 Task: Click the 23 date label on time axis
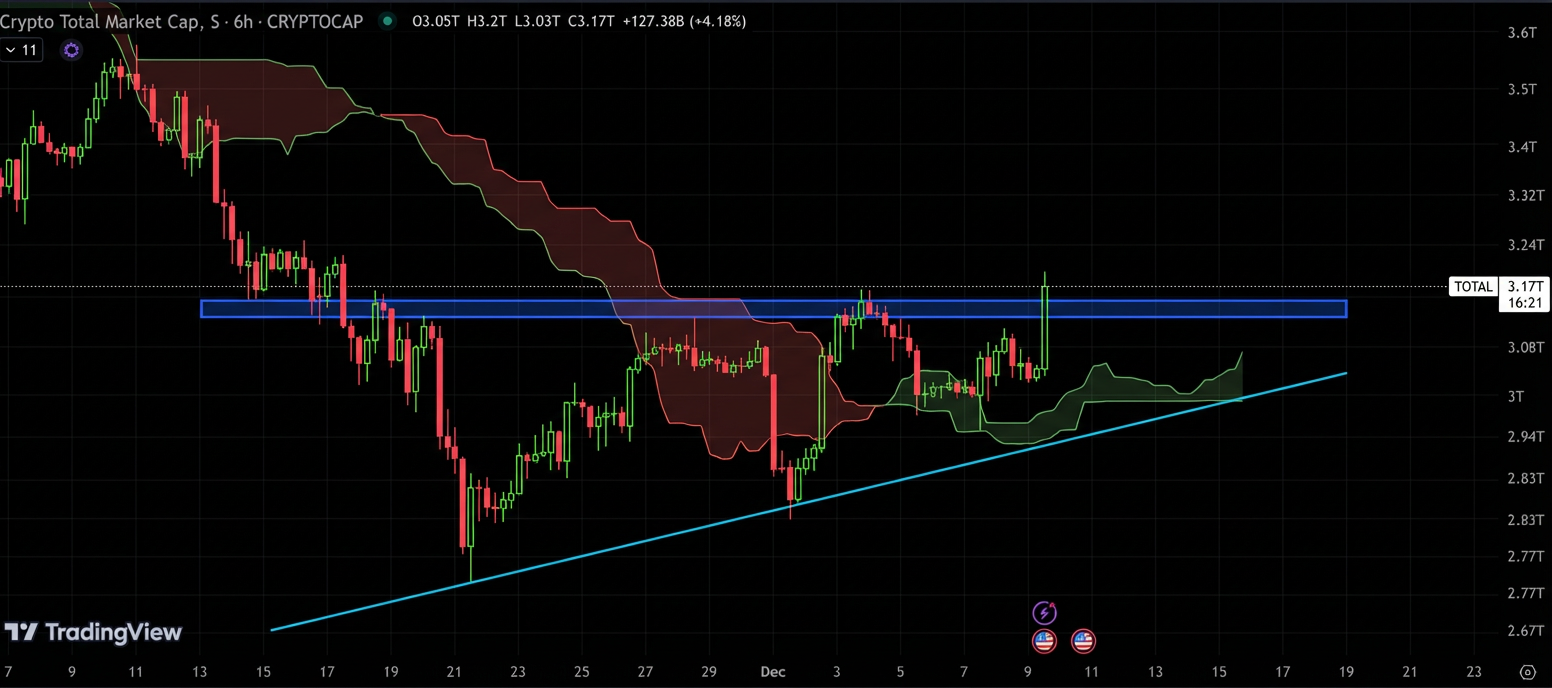point(1473,671)
